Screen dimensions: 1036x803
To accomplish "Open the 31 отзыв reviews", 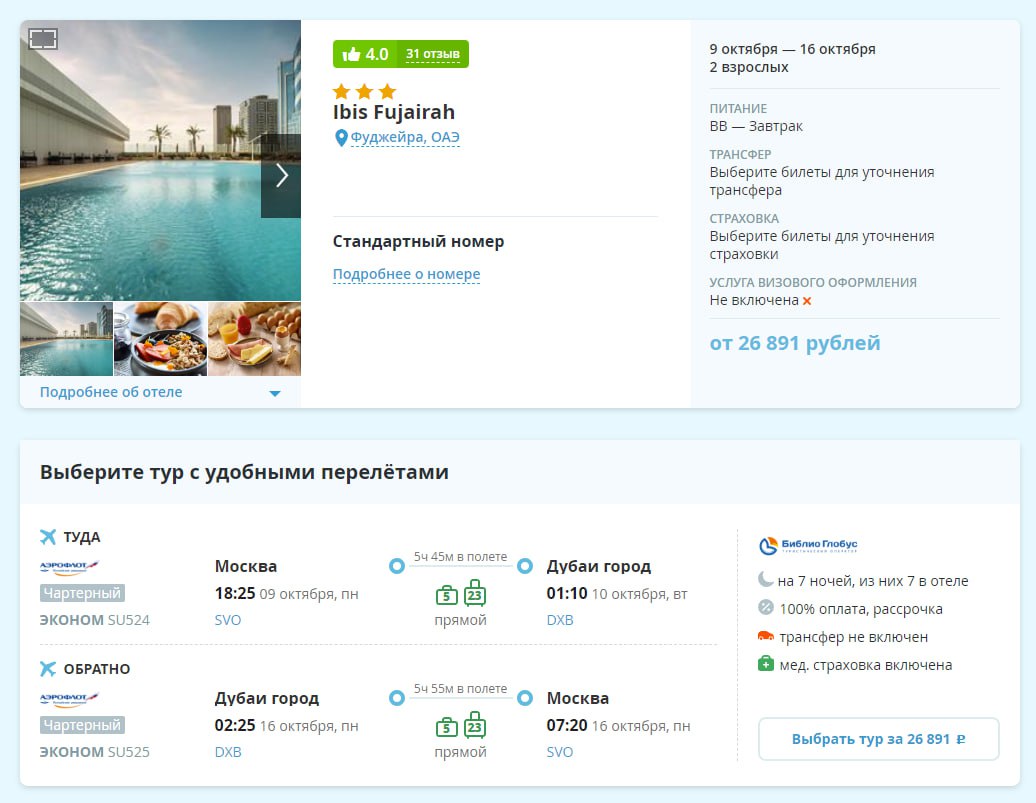I will [432, 54].
